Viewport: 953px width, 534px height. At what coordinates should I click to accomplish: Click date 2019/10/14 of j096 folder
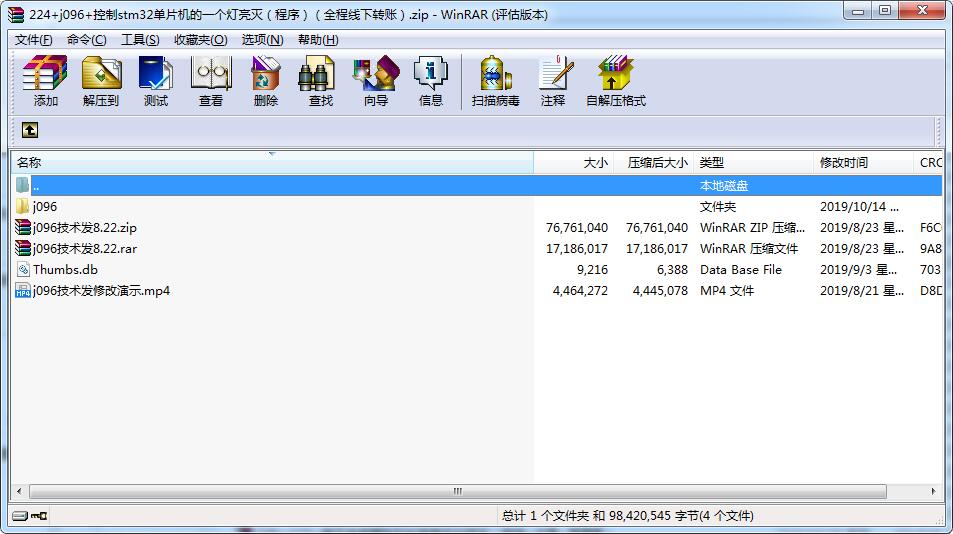pyautogui.click(x=859, y=207)
